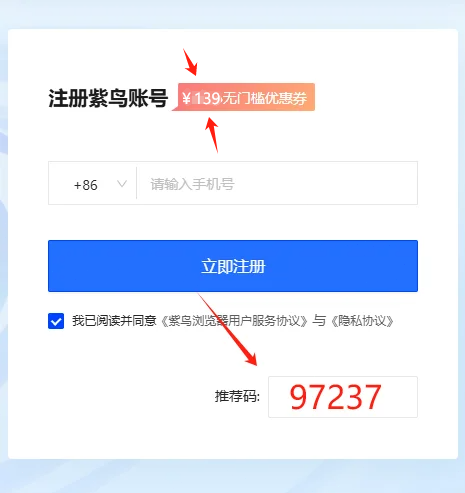Image resolution: width=465 pixels, height=493 pixels.
Task: Click the 97237 referral code field
Action: click(343, 397)
